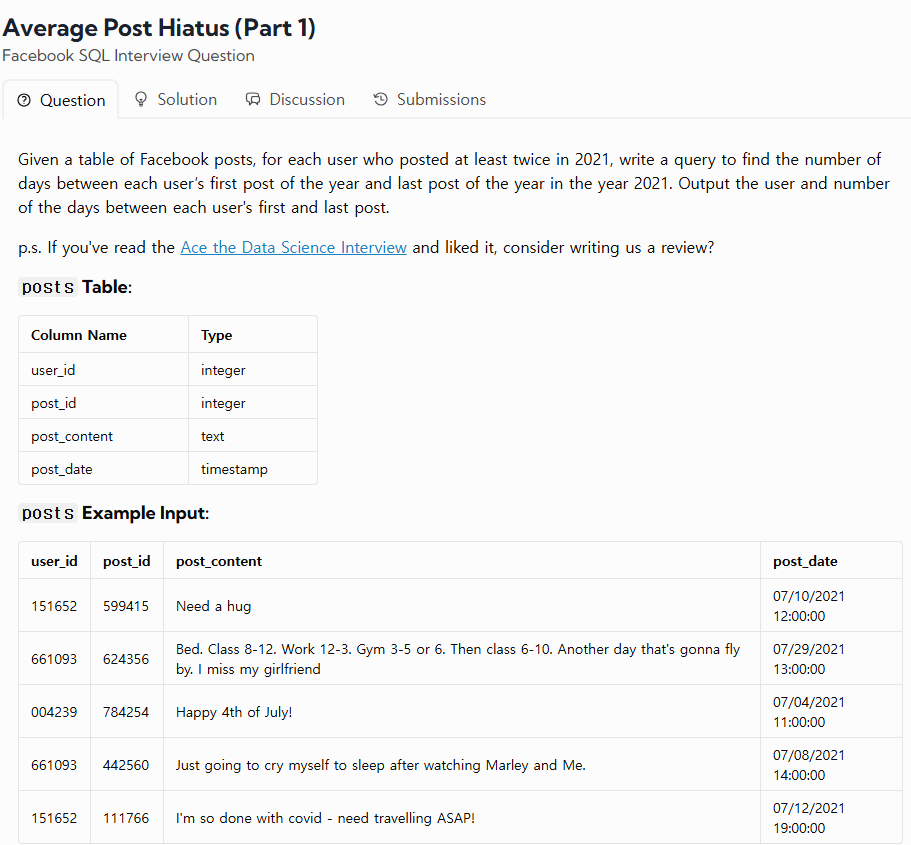
Task: Open the Question tab
Action: point(61,100)
